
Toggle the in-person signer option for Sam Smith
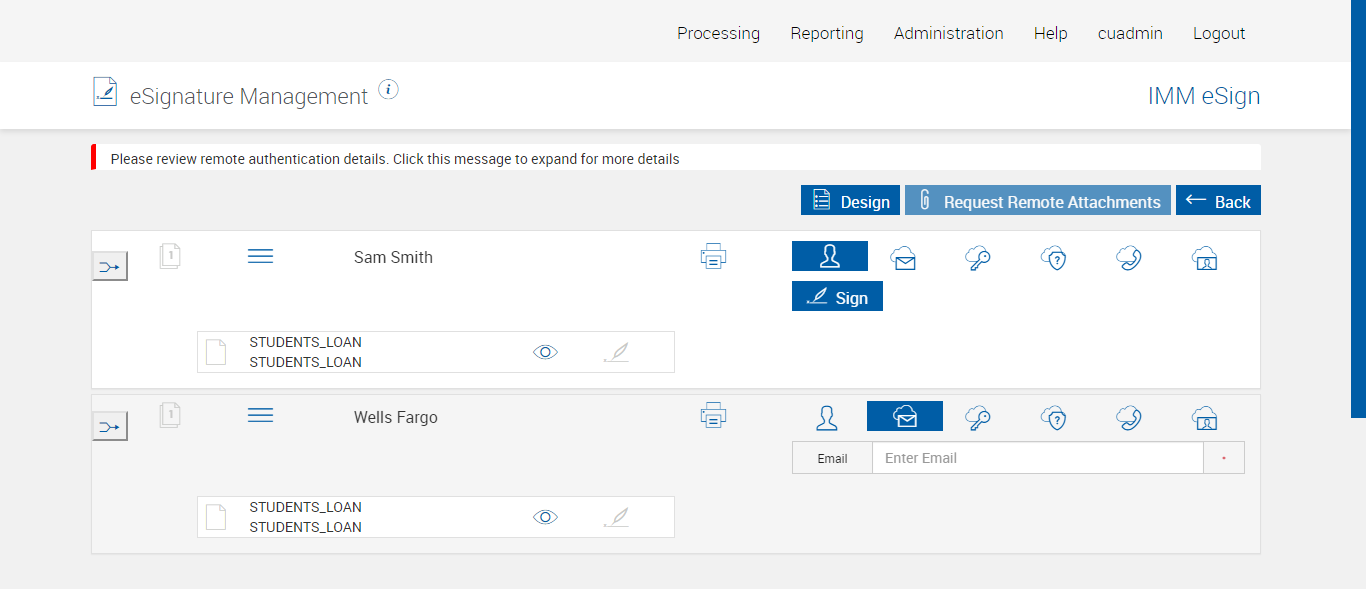pyautogui.click(x=829, y=256)
